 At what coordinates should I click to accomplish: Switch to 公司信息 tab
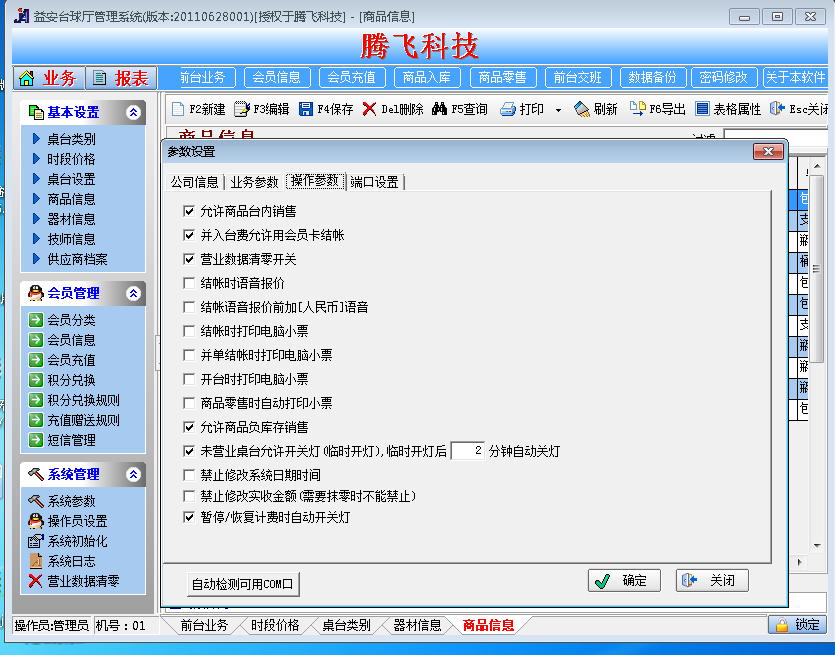coord(194,182)
